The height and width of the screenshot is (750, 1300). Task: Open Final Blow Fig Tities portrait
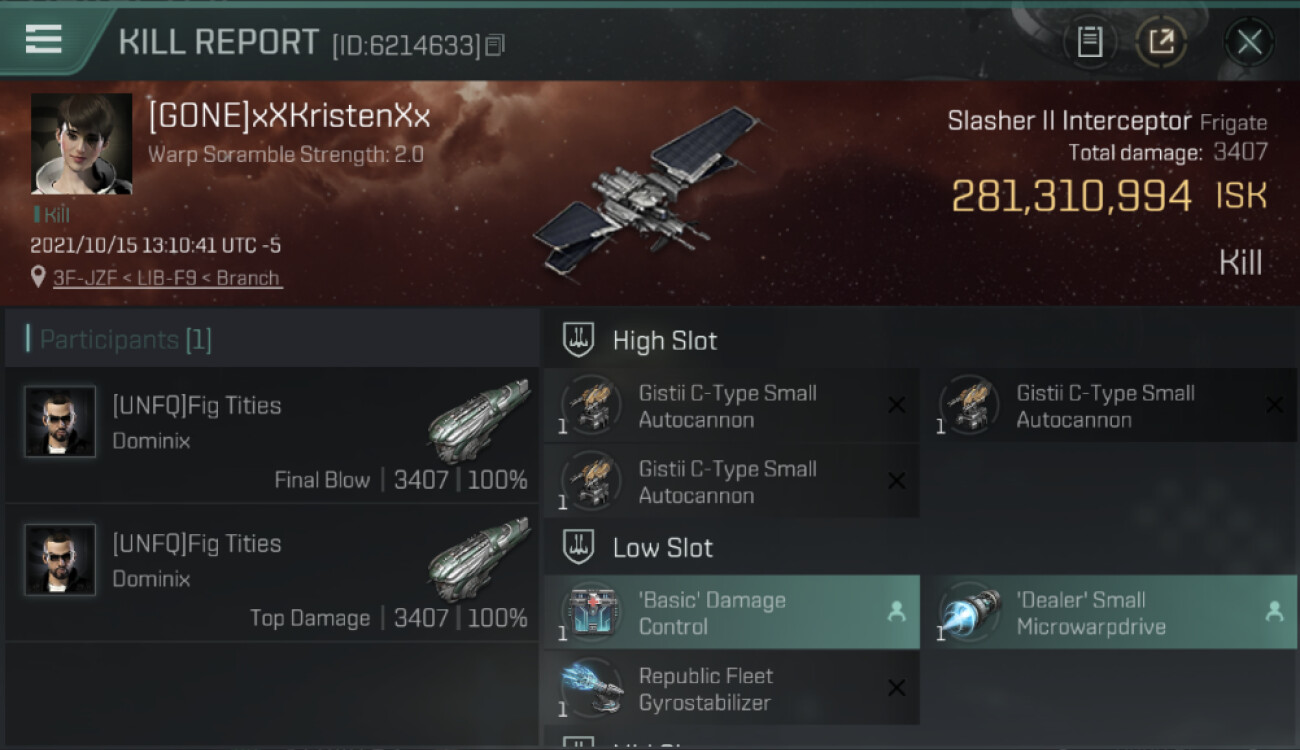[60, 422]
